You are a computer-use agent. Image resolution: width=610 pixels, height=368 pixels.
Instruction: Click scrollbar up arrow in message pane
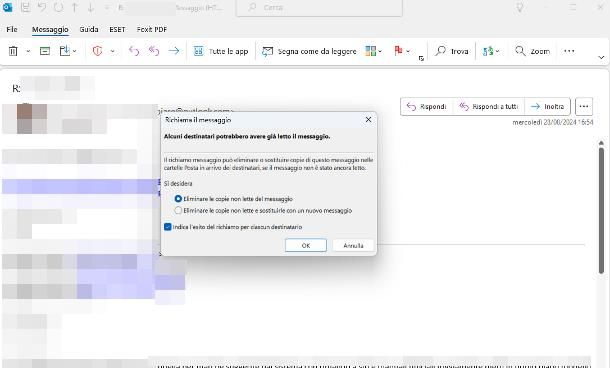click(601, 143)
